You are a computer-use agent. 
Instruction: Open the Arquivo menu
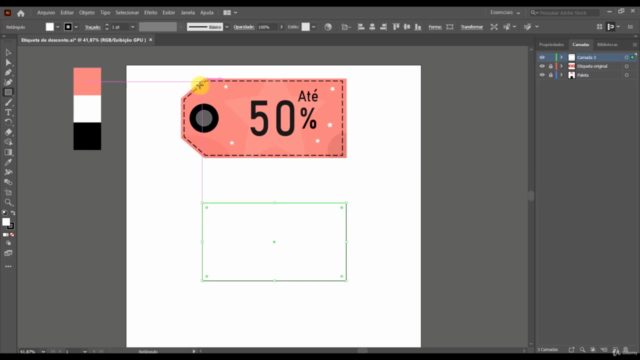(x=46, y=13)
